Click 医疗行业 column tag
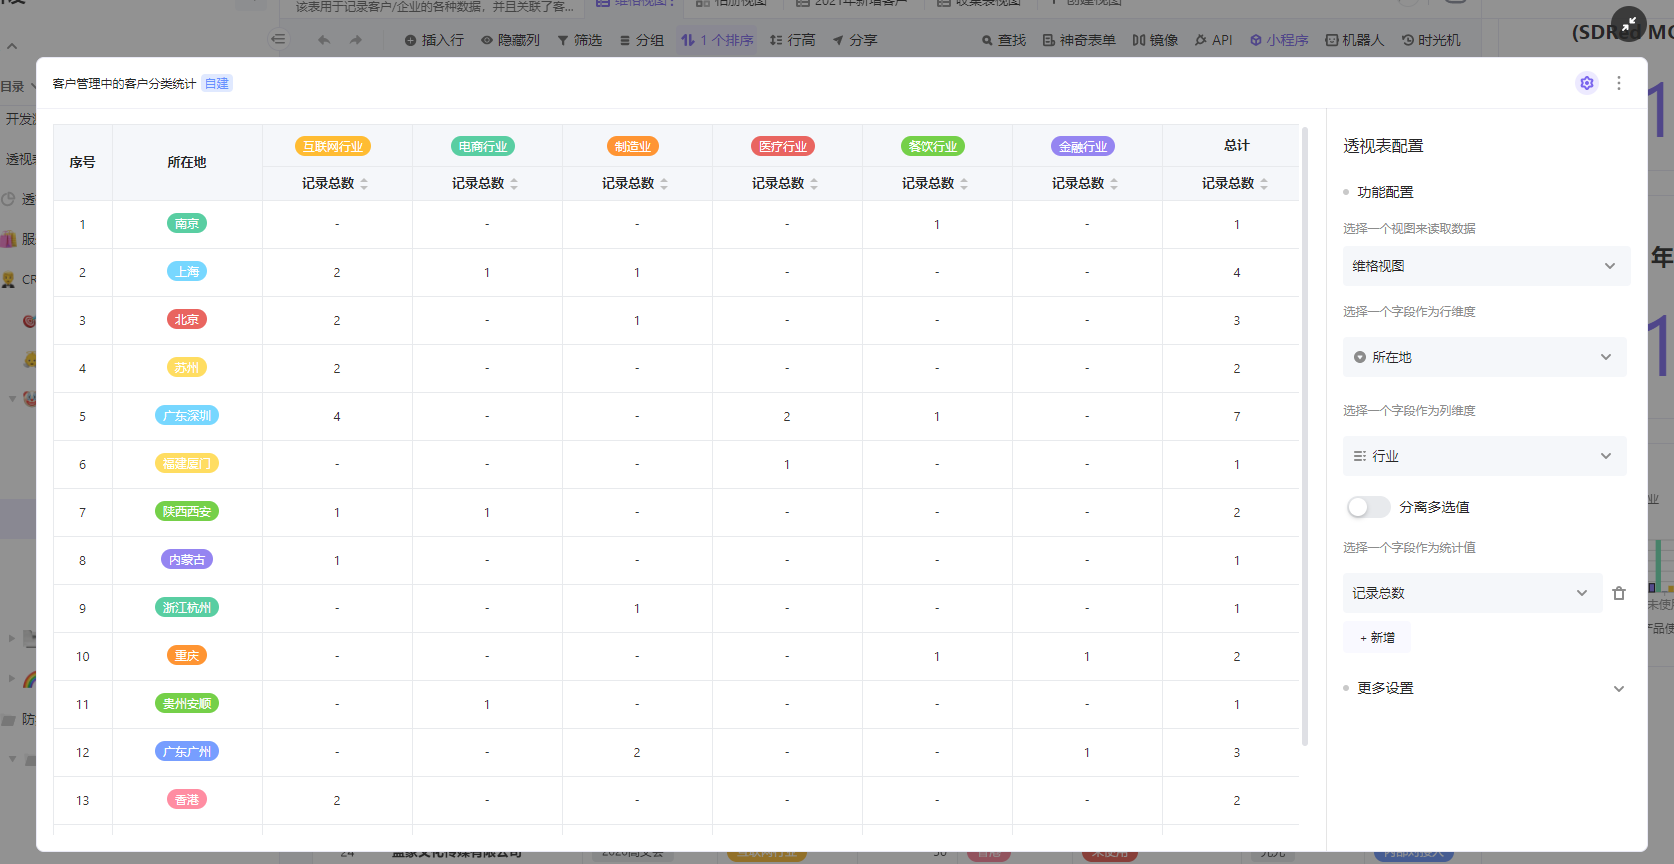Viewport: 1674px width, 864px height. [783, 146]
